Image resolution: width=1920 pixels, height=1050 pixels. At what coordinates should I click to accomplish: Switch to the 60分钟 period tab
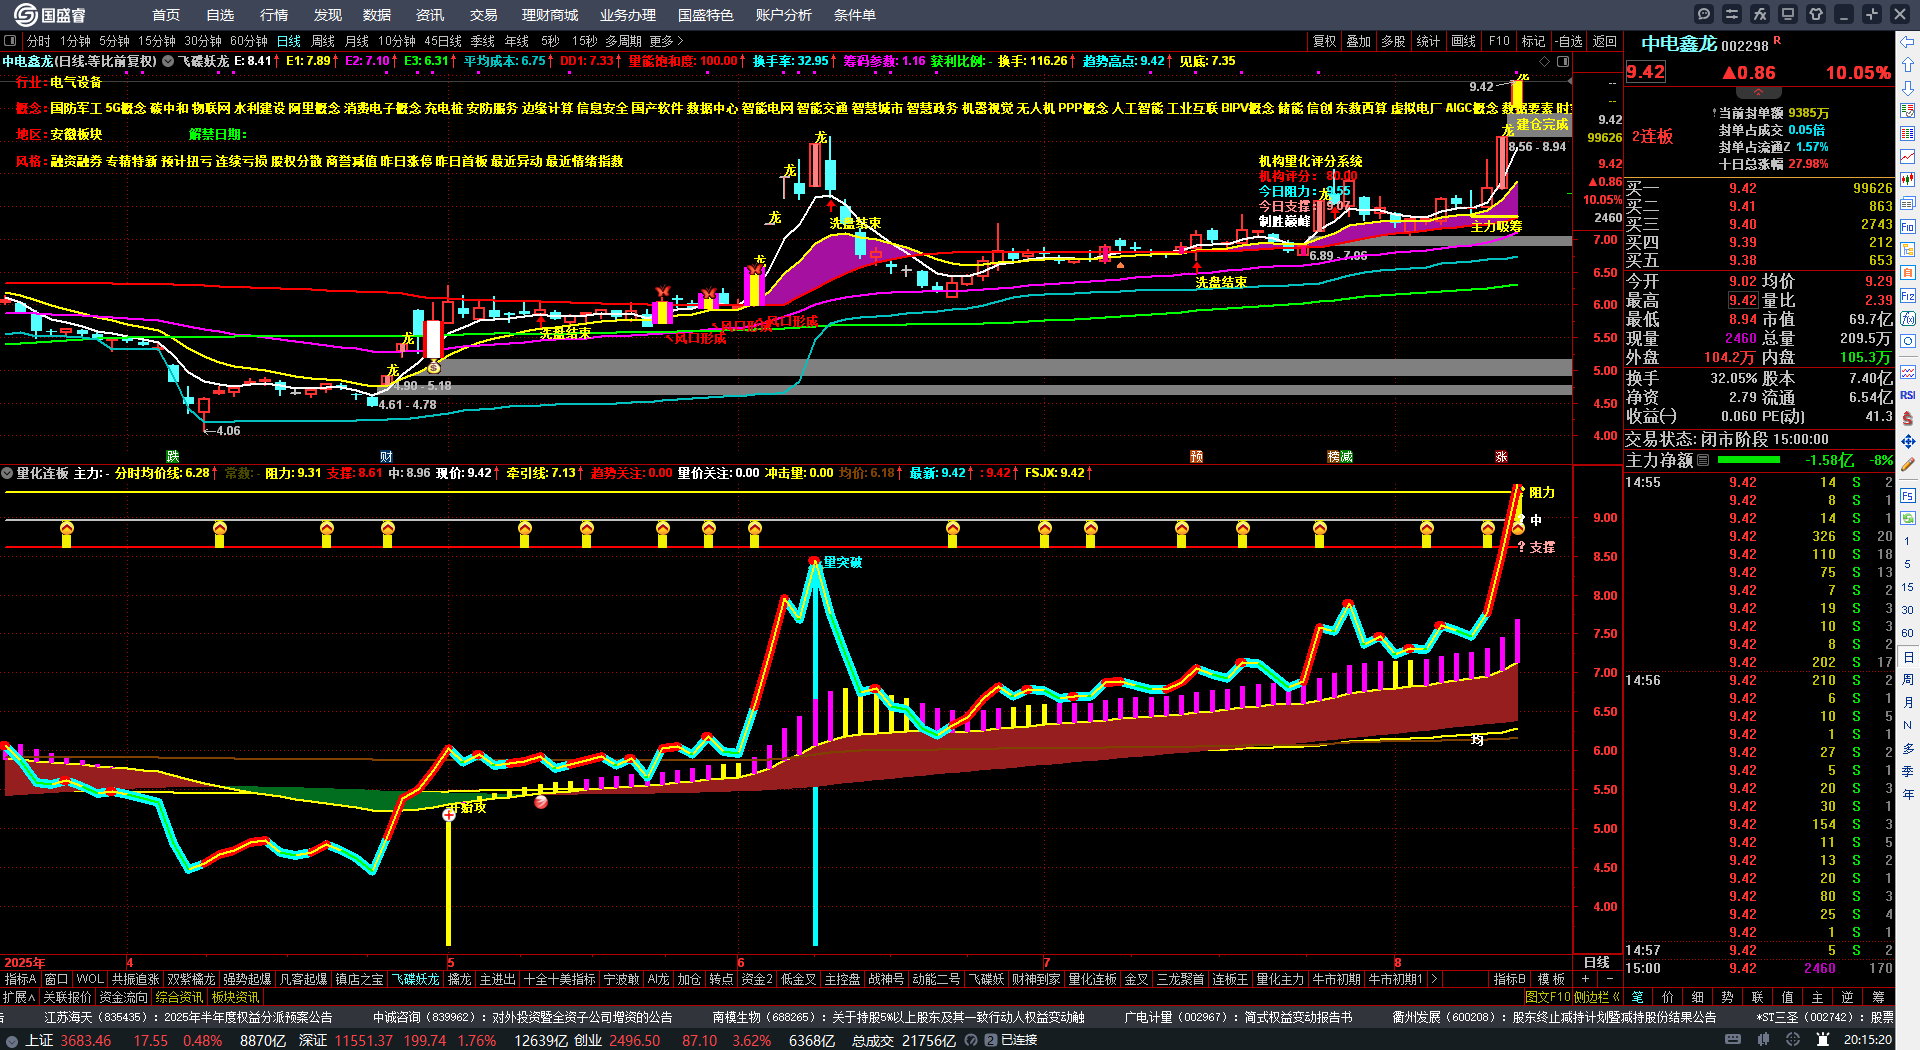(x=249, y=41)
